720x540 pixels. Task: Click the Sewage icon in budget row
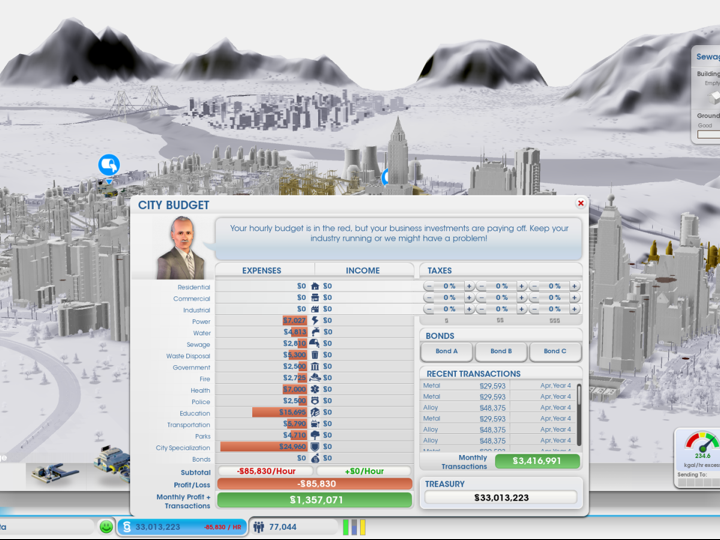(315, 343)
